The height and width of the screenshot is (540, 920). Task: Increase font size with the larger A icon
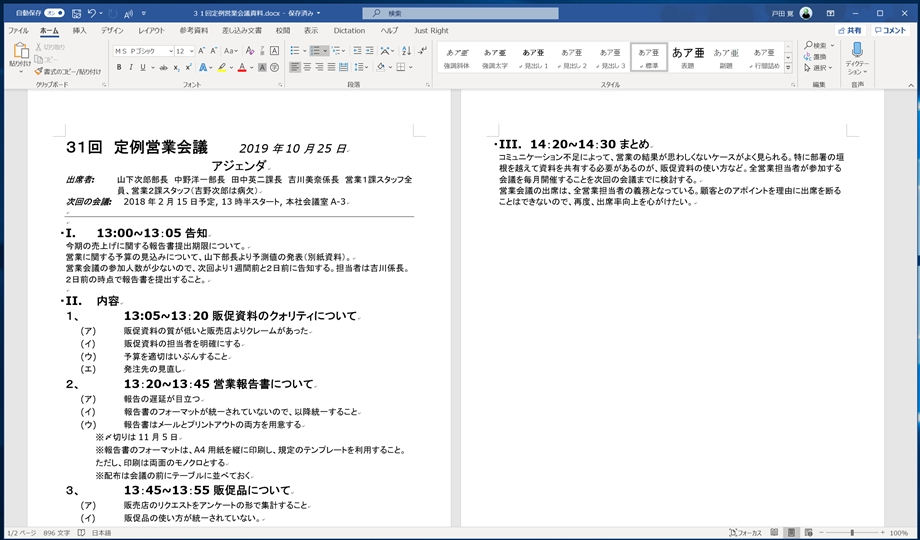point(201,51)
